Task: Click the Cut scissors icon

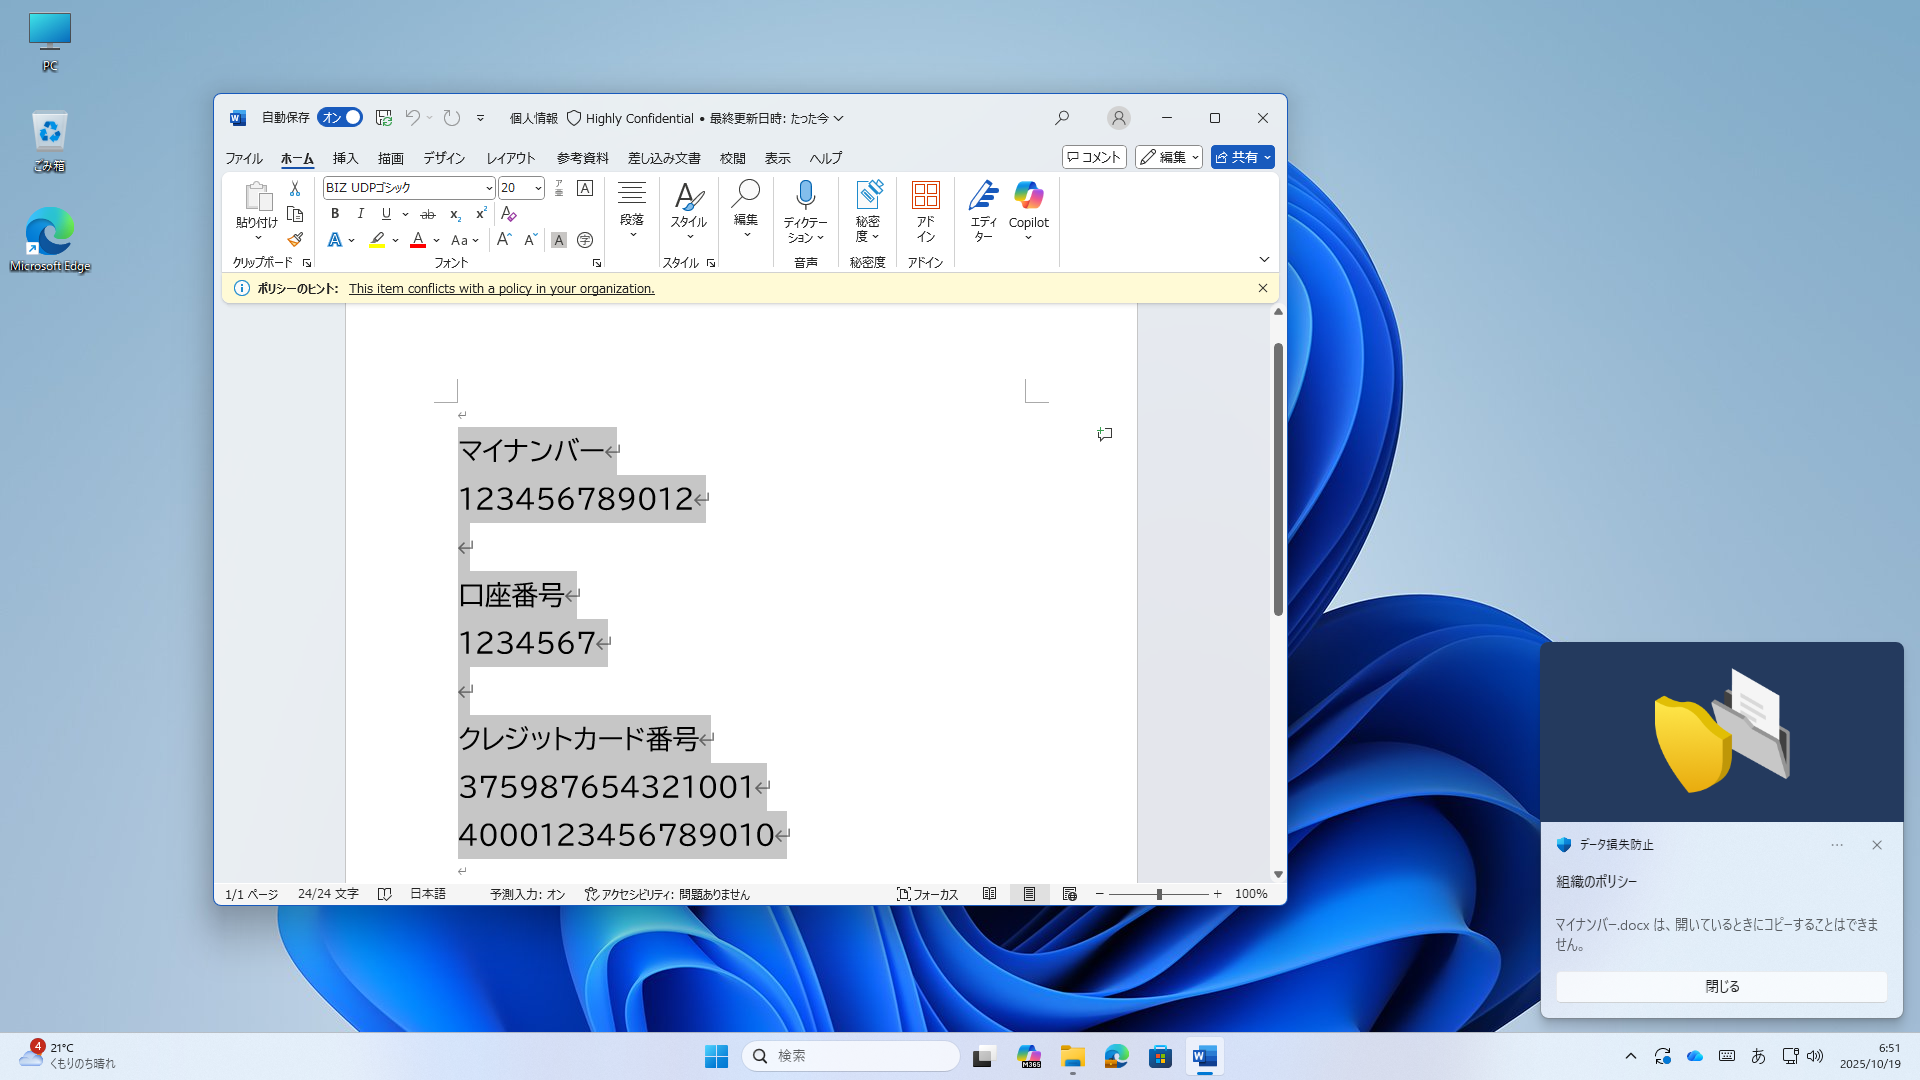Action: (295, 188)
